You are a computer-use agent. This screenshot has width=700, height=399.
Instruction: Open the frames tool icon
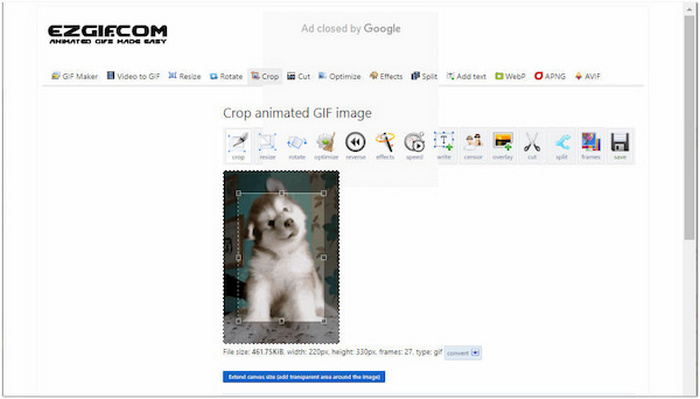591,146
